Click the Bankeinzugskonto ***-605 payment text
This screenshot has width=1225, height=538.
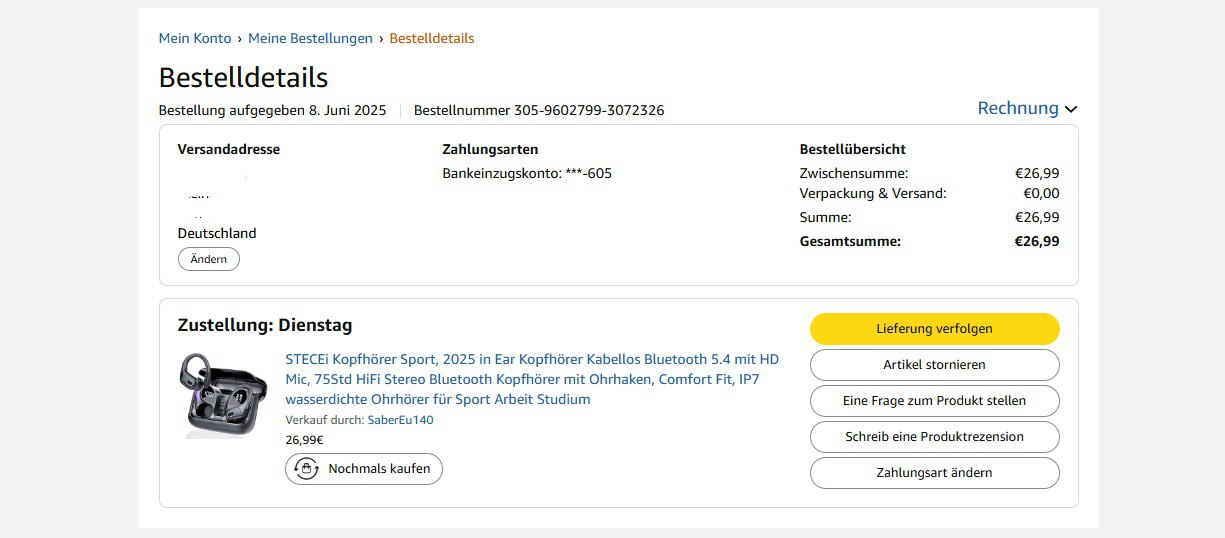[x=527, y=173]
